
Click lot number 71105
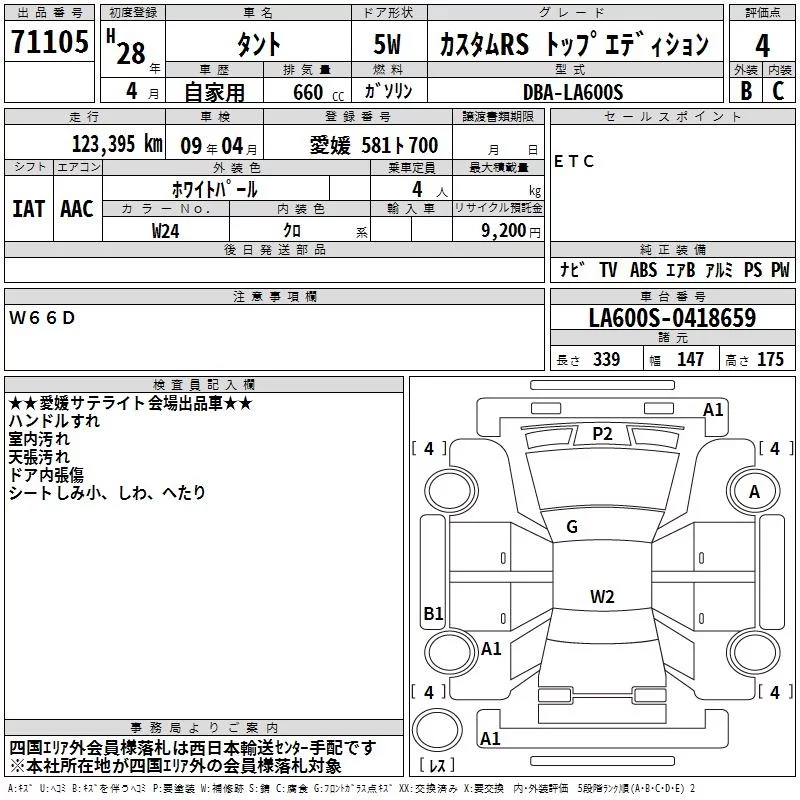point(49,42)
